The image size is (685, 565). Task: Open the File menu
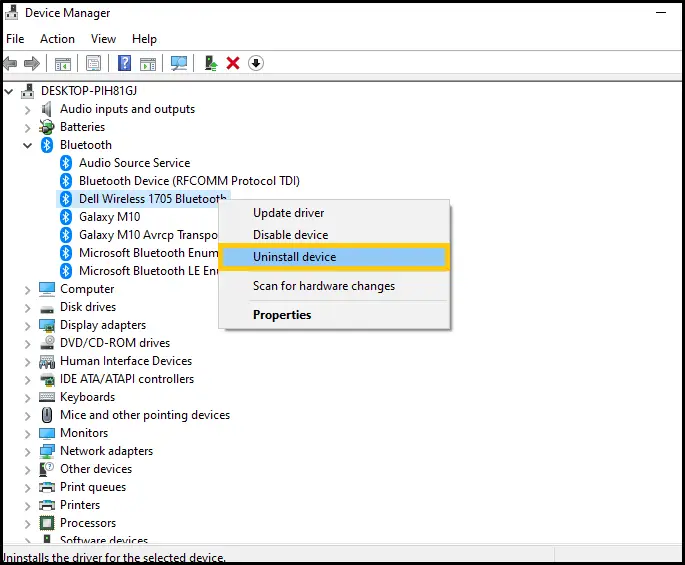pyautogui.click(x=15, y=39)
